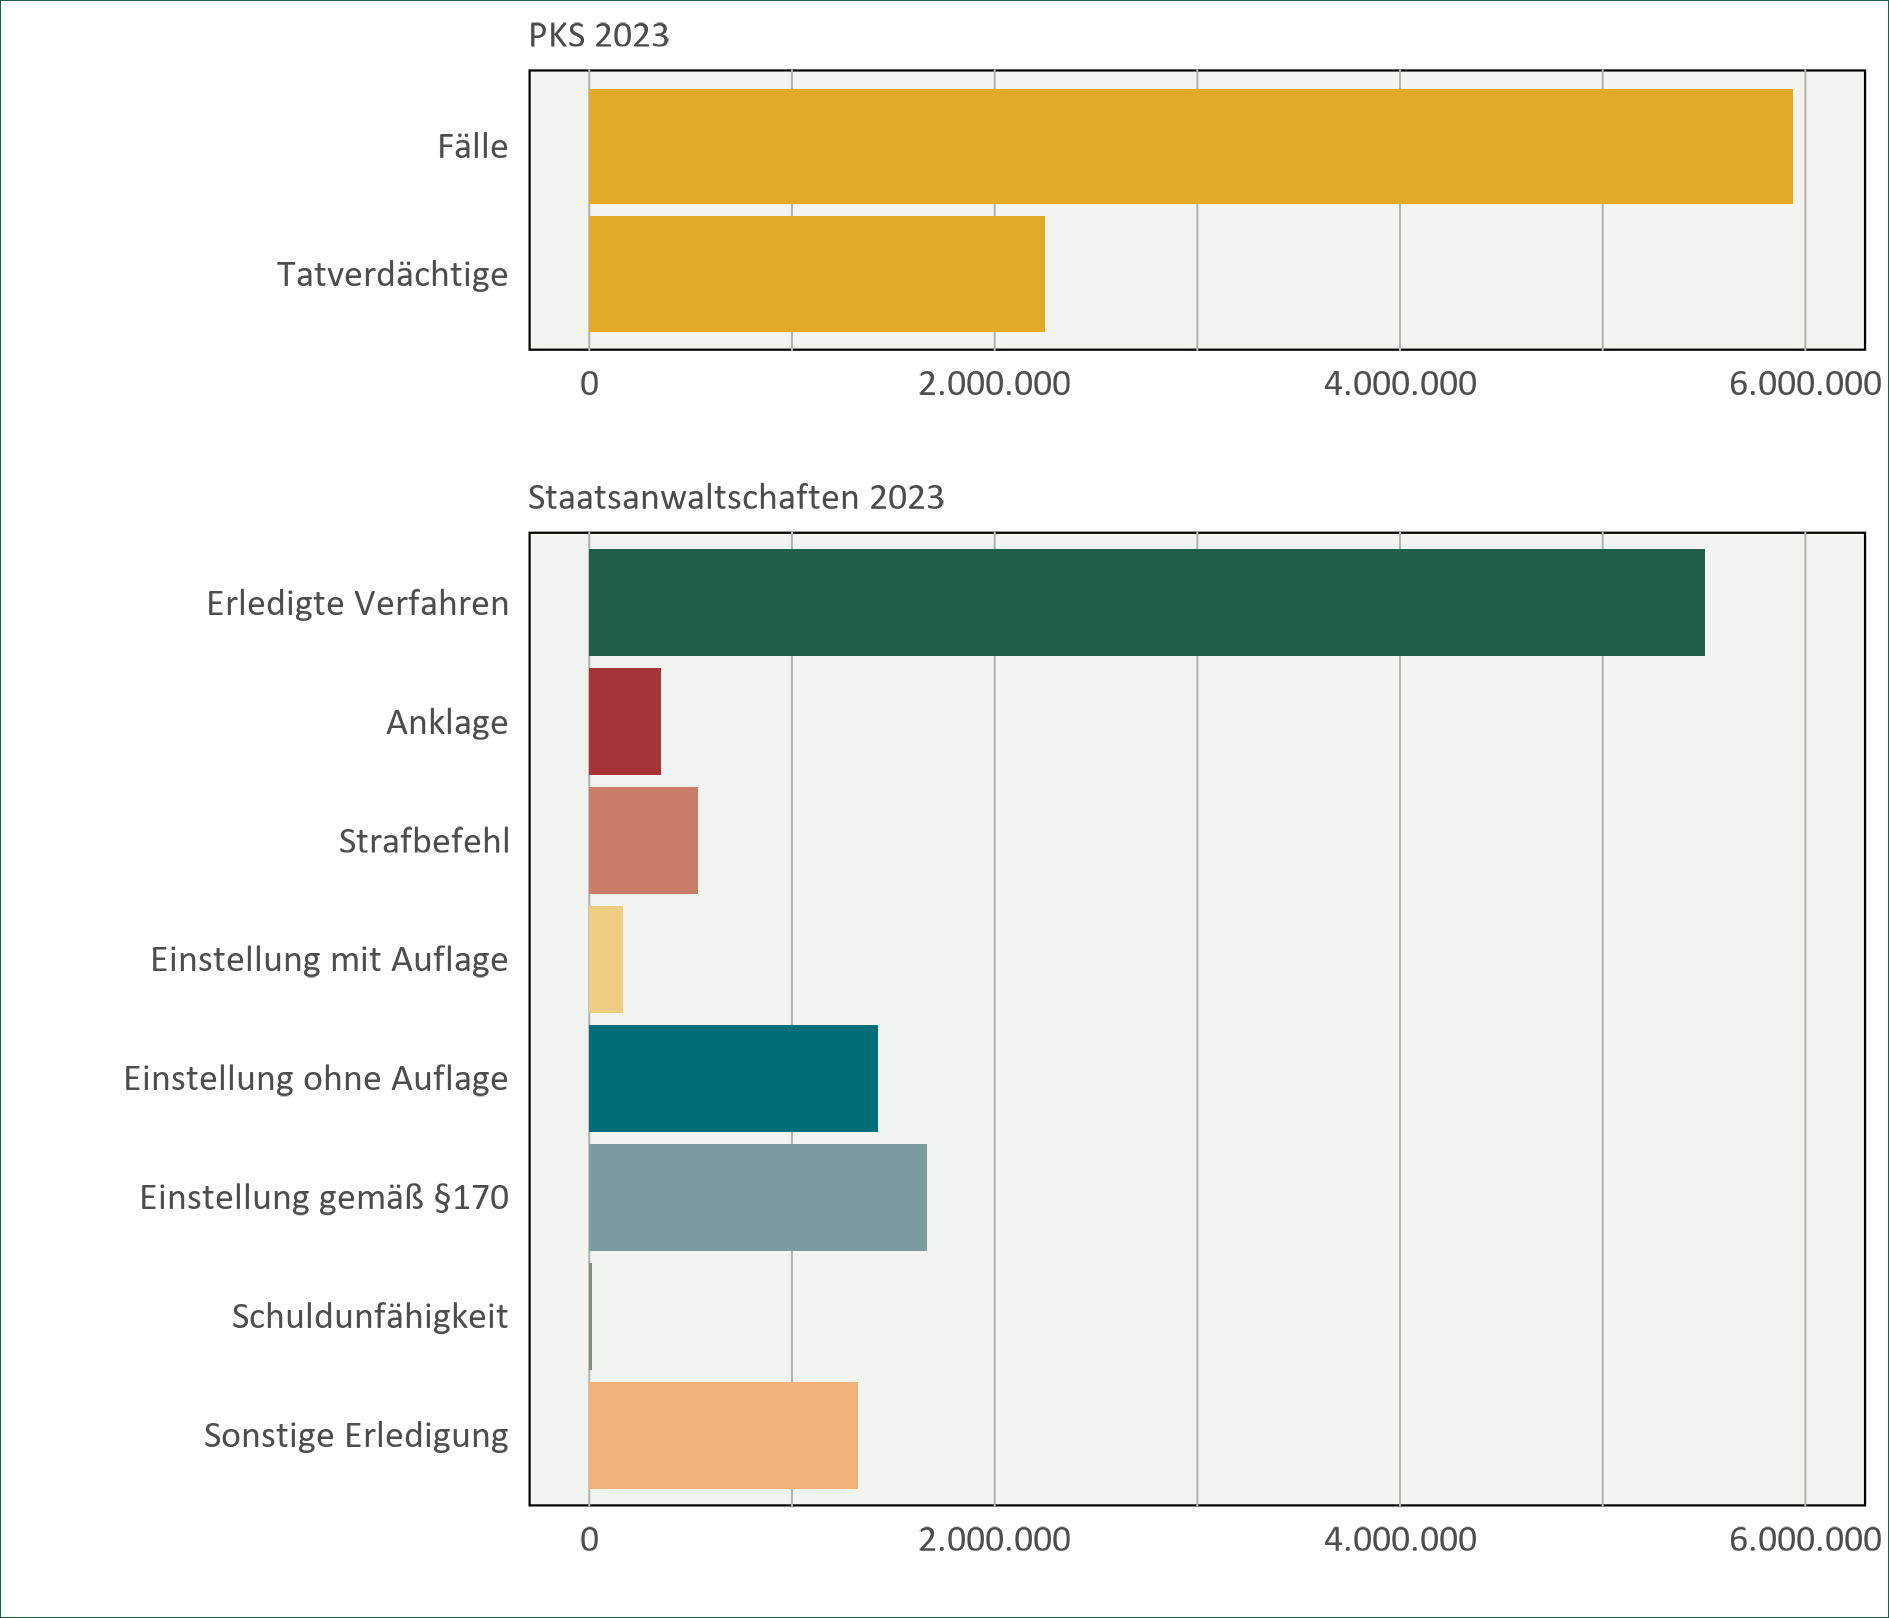Click the dark green Erledigte Verfahren bar
The height and width of the screenshot is (1618, 1889).
(1146, 603)
